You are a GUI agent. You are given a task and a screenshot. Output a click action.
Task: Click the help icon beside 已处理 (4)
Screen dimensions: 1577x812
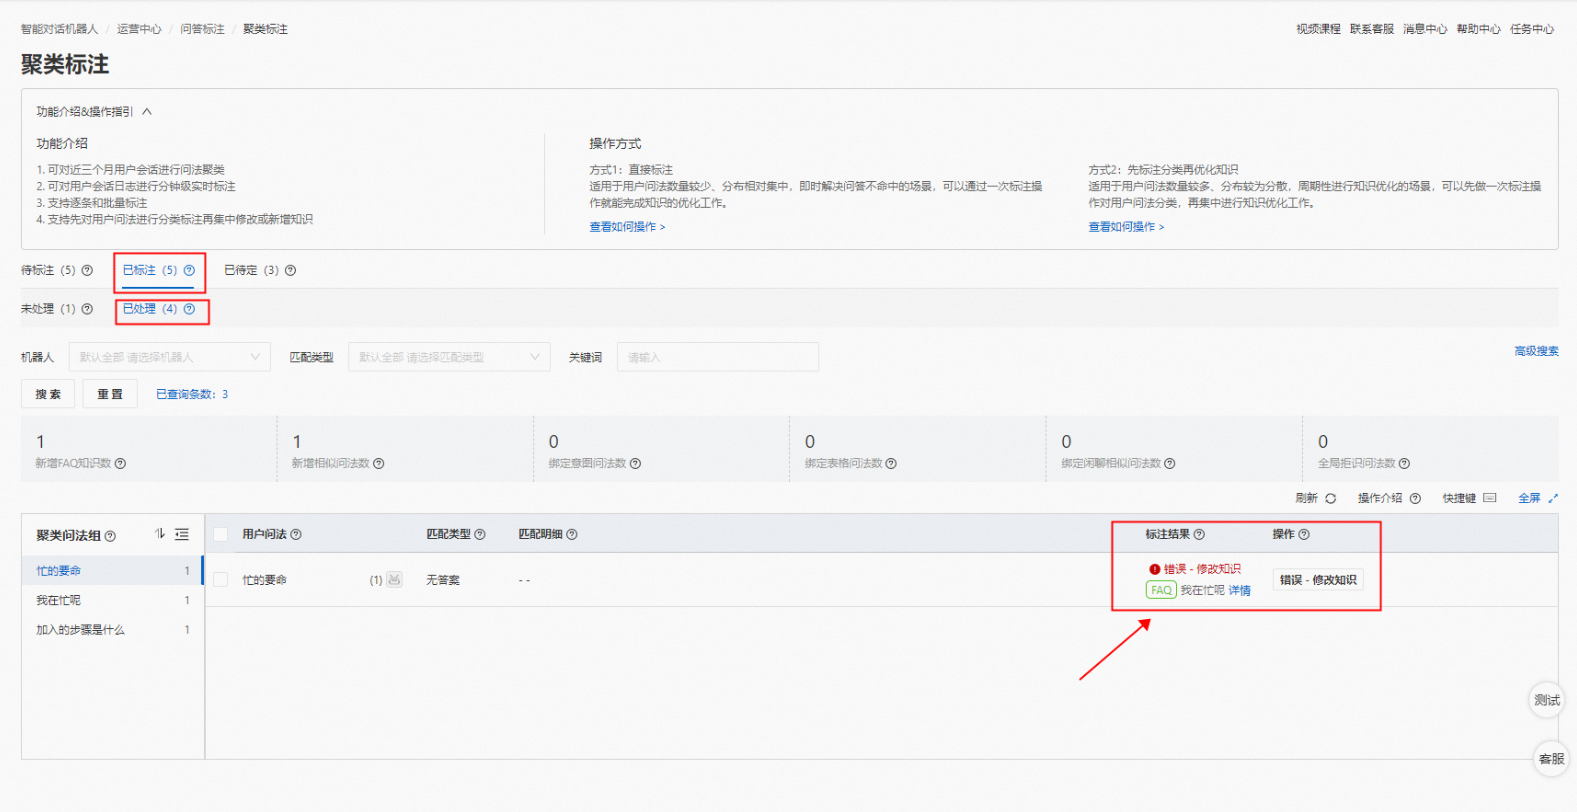(189, 309)
